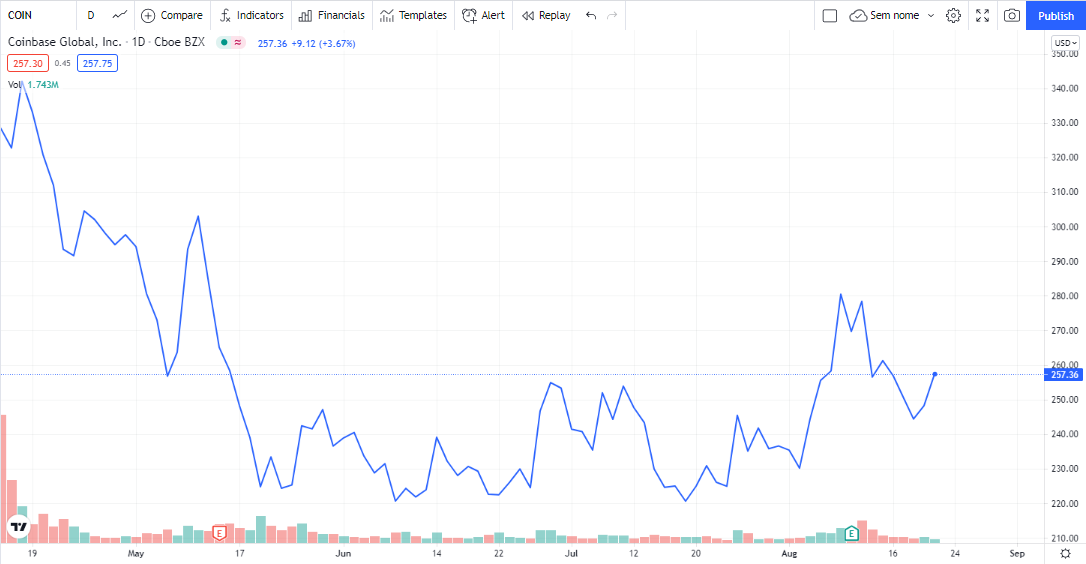
Task: Open chart settings gear
Action: (x=954, y=15)
